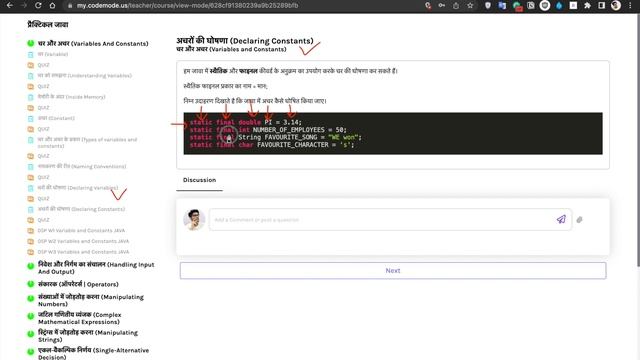
Task: Open the Declaring Variables lesson
Action: coord(78,188)
